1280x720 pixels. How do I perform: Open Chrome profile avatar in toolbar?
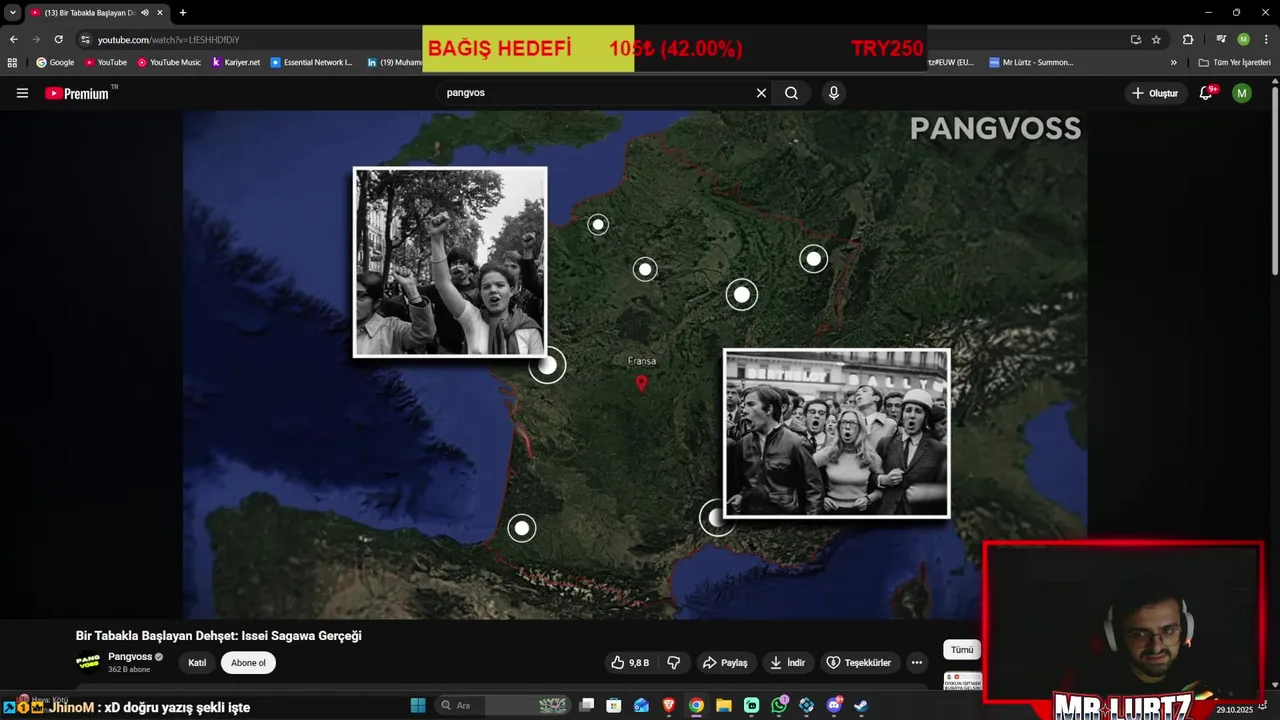[x=1243, y=39]
